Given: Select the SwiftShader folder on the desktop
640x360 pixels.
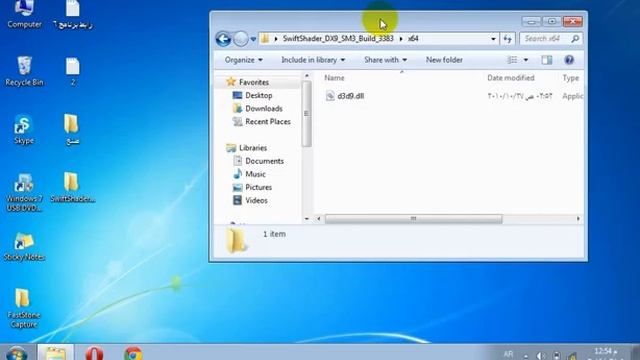Looking at the screenshot, I should [x=72, y=187].
